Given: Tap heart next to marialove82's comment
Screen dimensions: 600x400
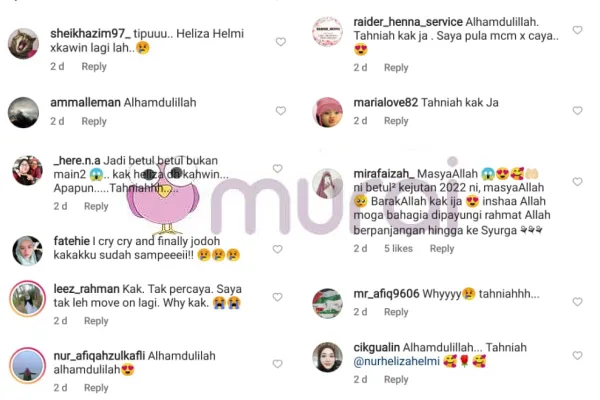Looking at the screenshot, I should point(577,111).
